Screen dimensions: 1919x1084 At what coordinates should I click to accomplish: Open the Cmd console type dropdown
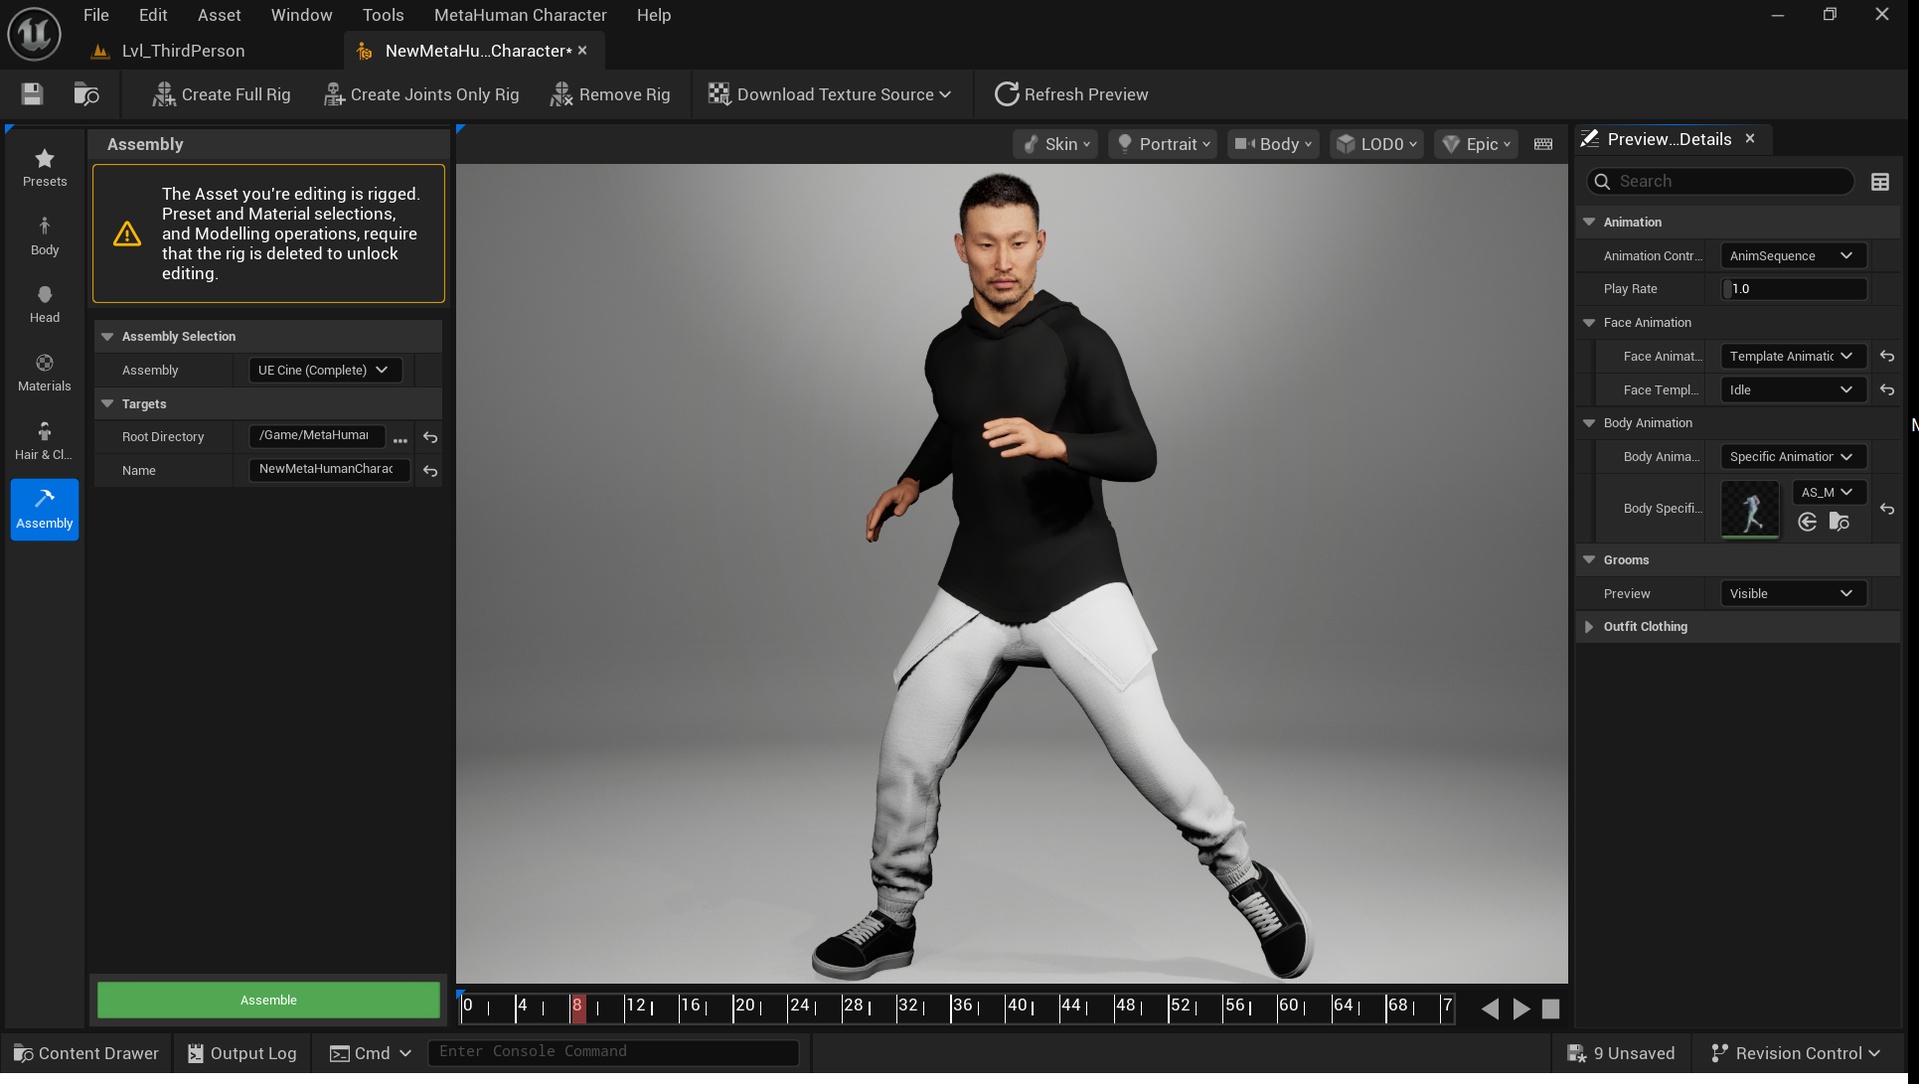point(371,1053)
